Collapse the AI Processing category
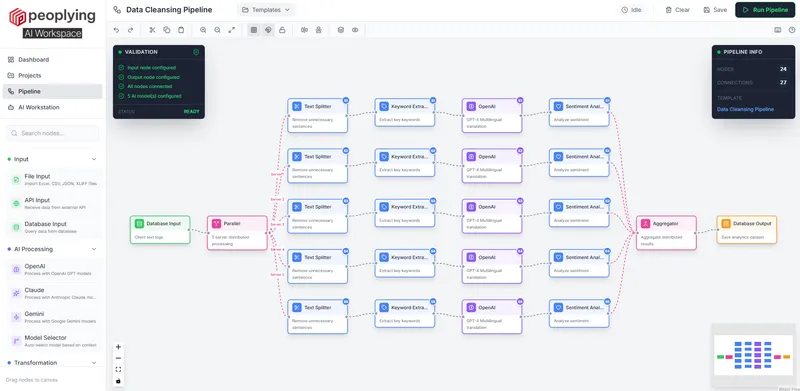 [x=94, y=249]
